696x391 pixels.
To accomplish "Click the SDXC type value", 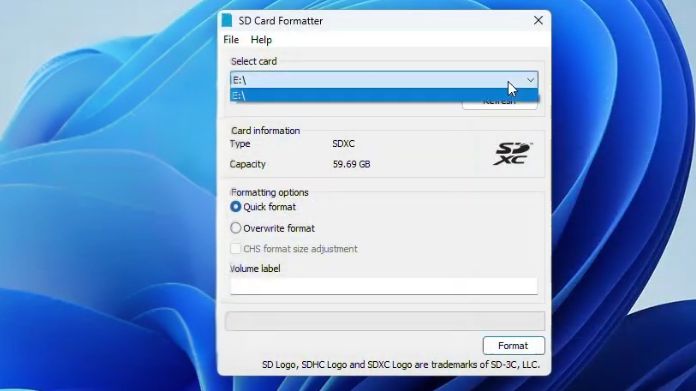I will (x=344, y=144).
